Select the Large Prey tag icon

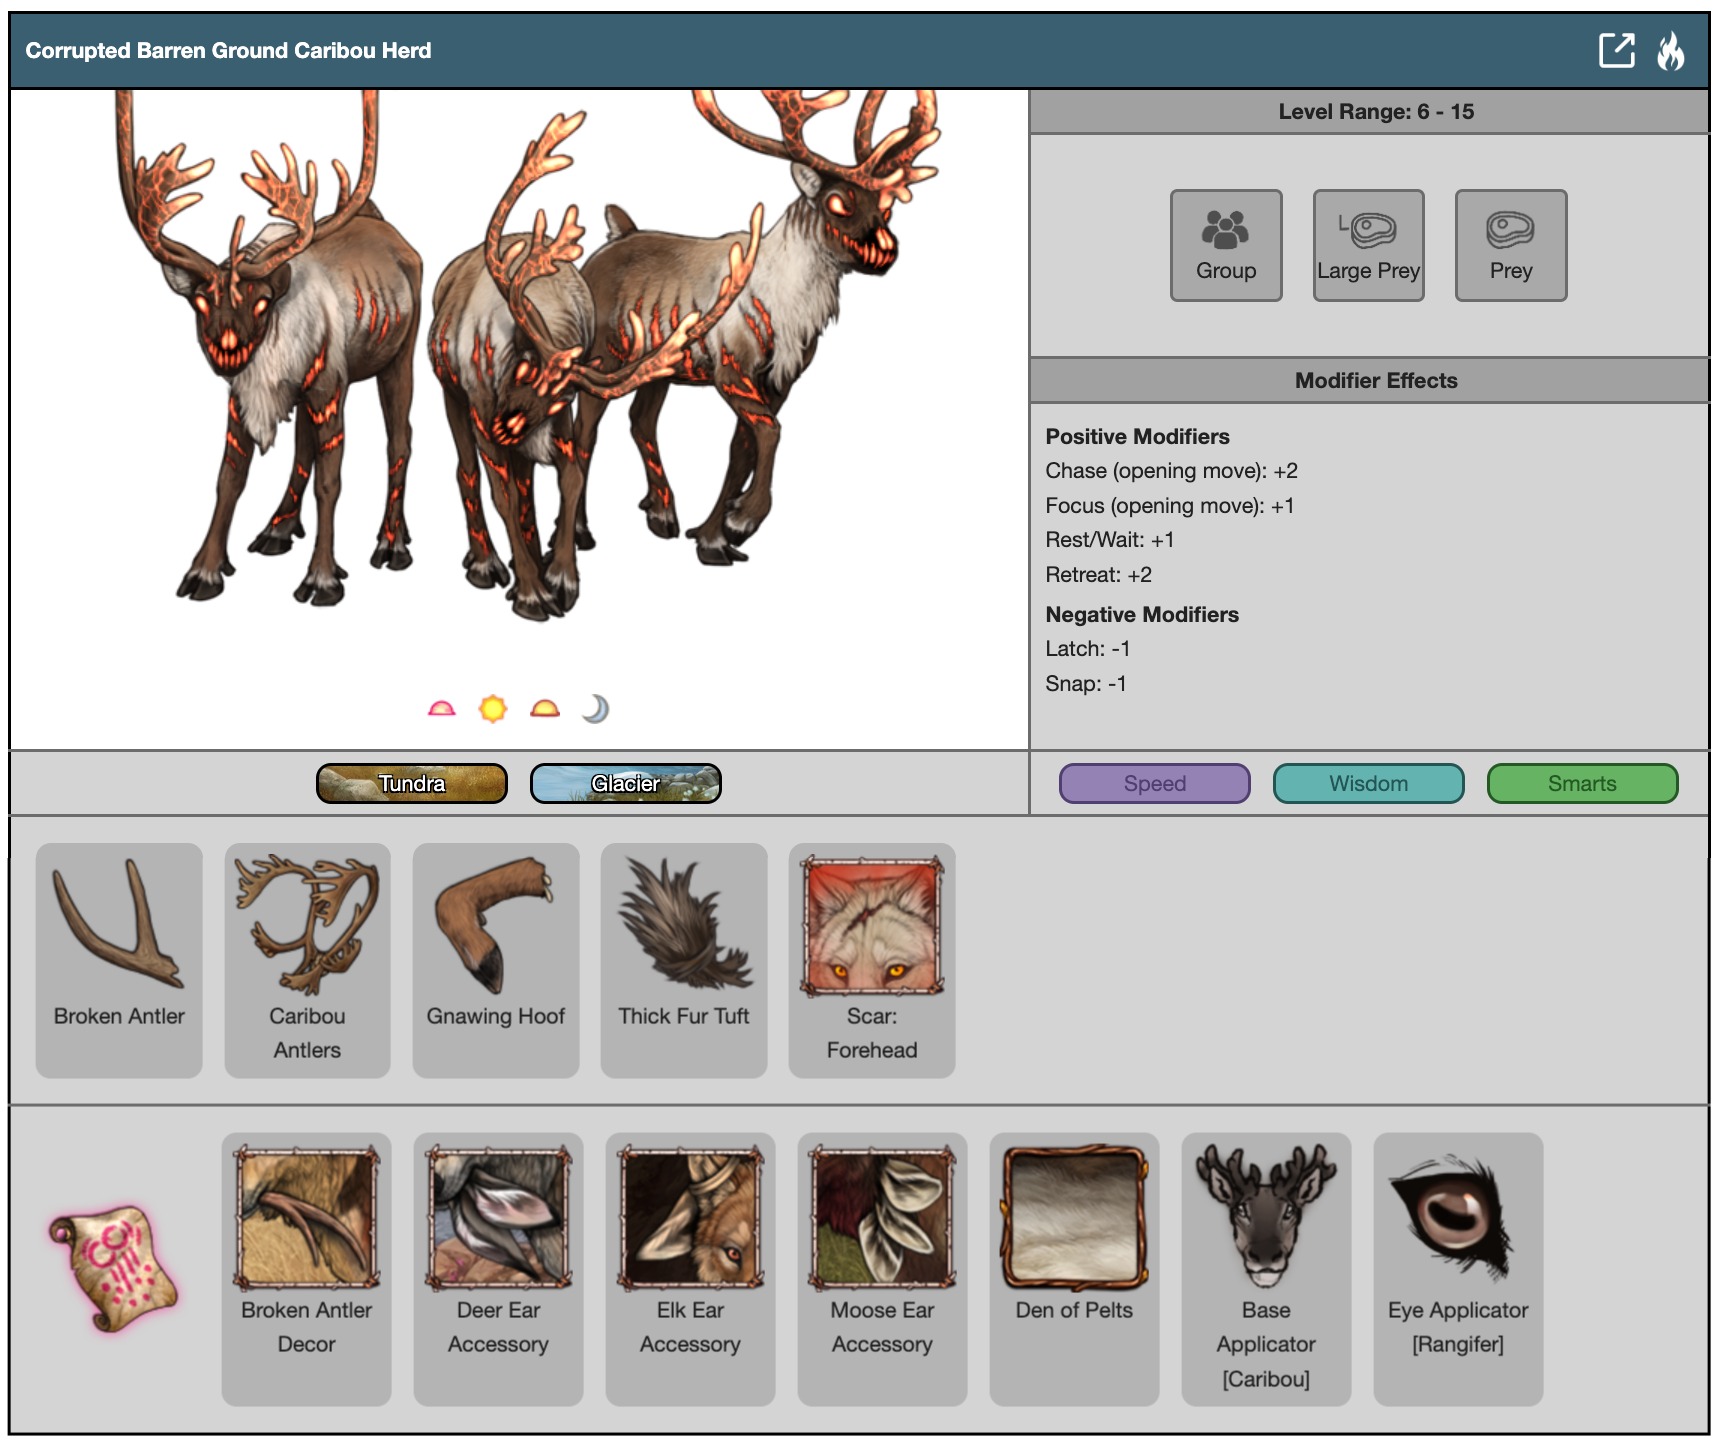1368,245
